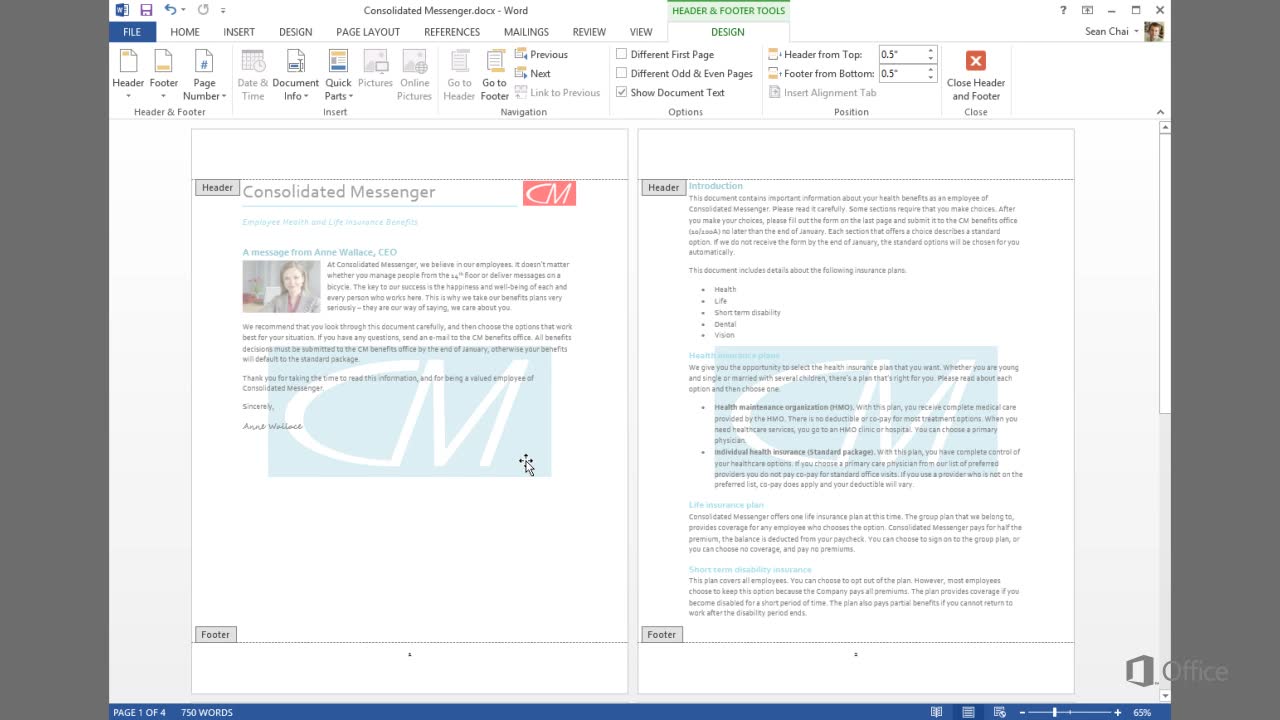
Task: Open the Undo history dropdown arrow
Action: pyautogui.click(x=184, y=10)
